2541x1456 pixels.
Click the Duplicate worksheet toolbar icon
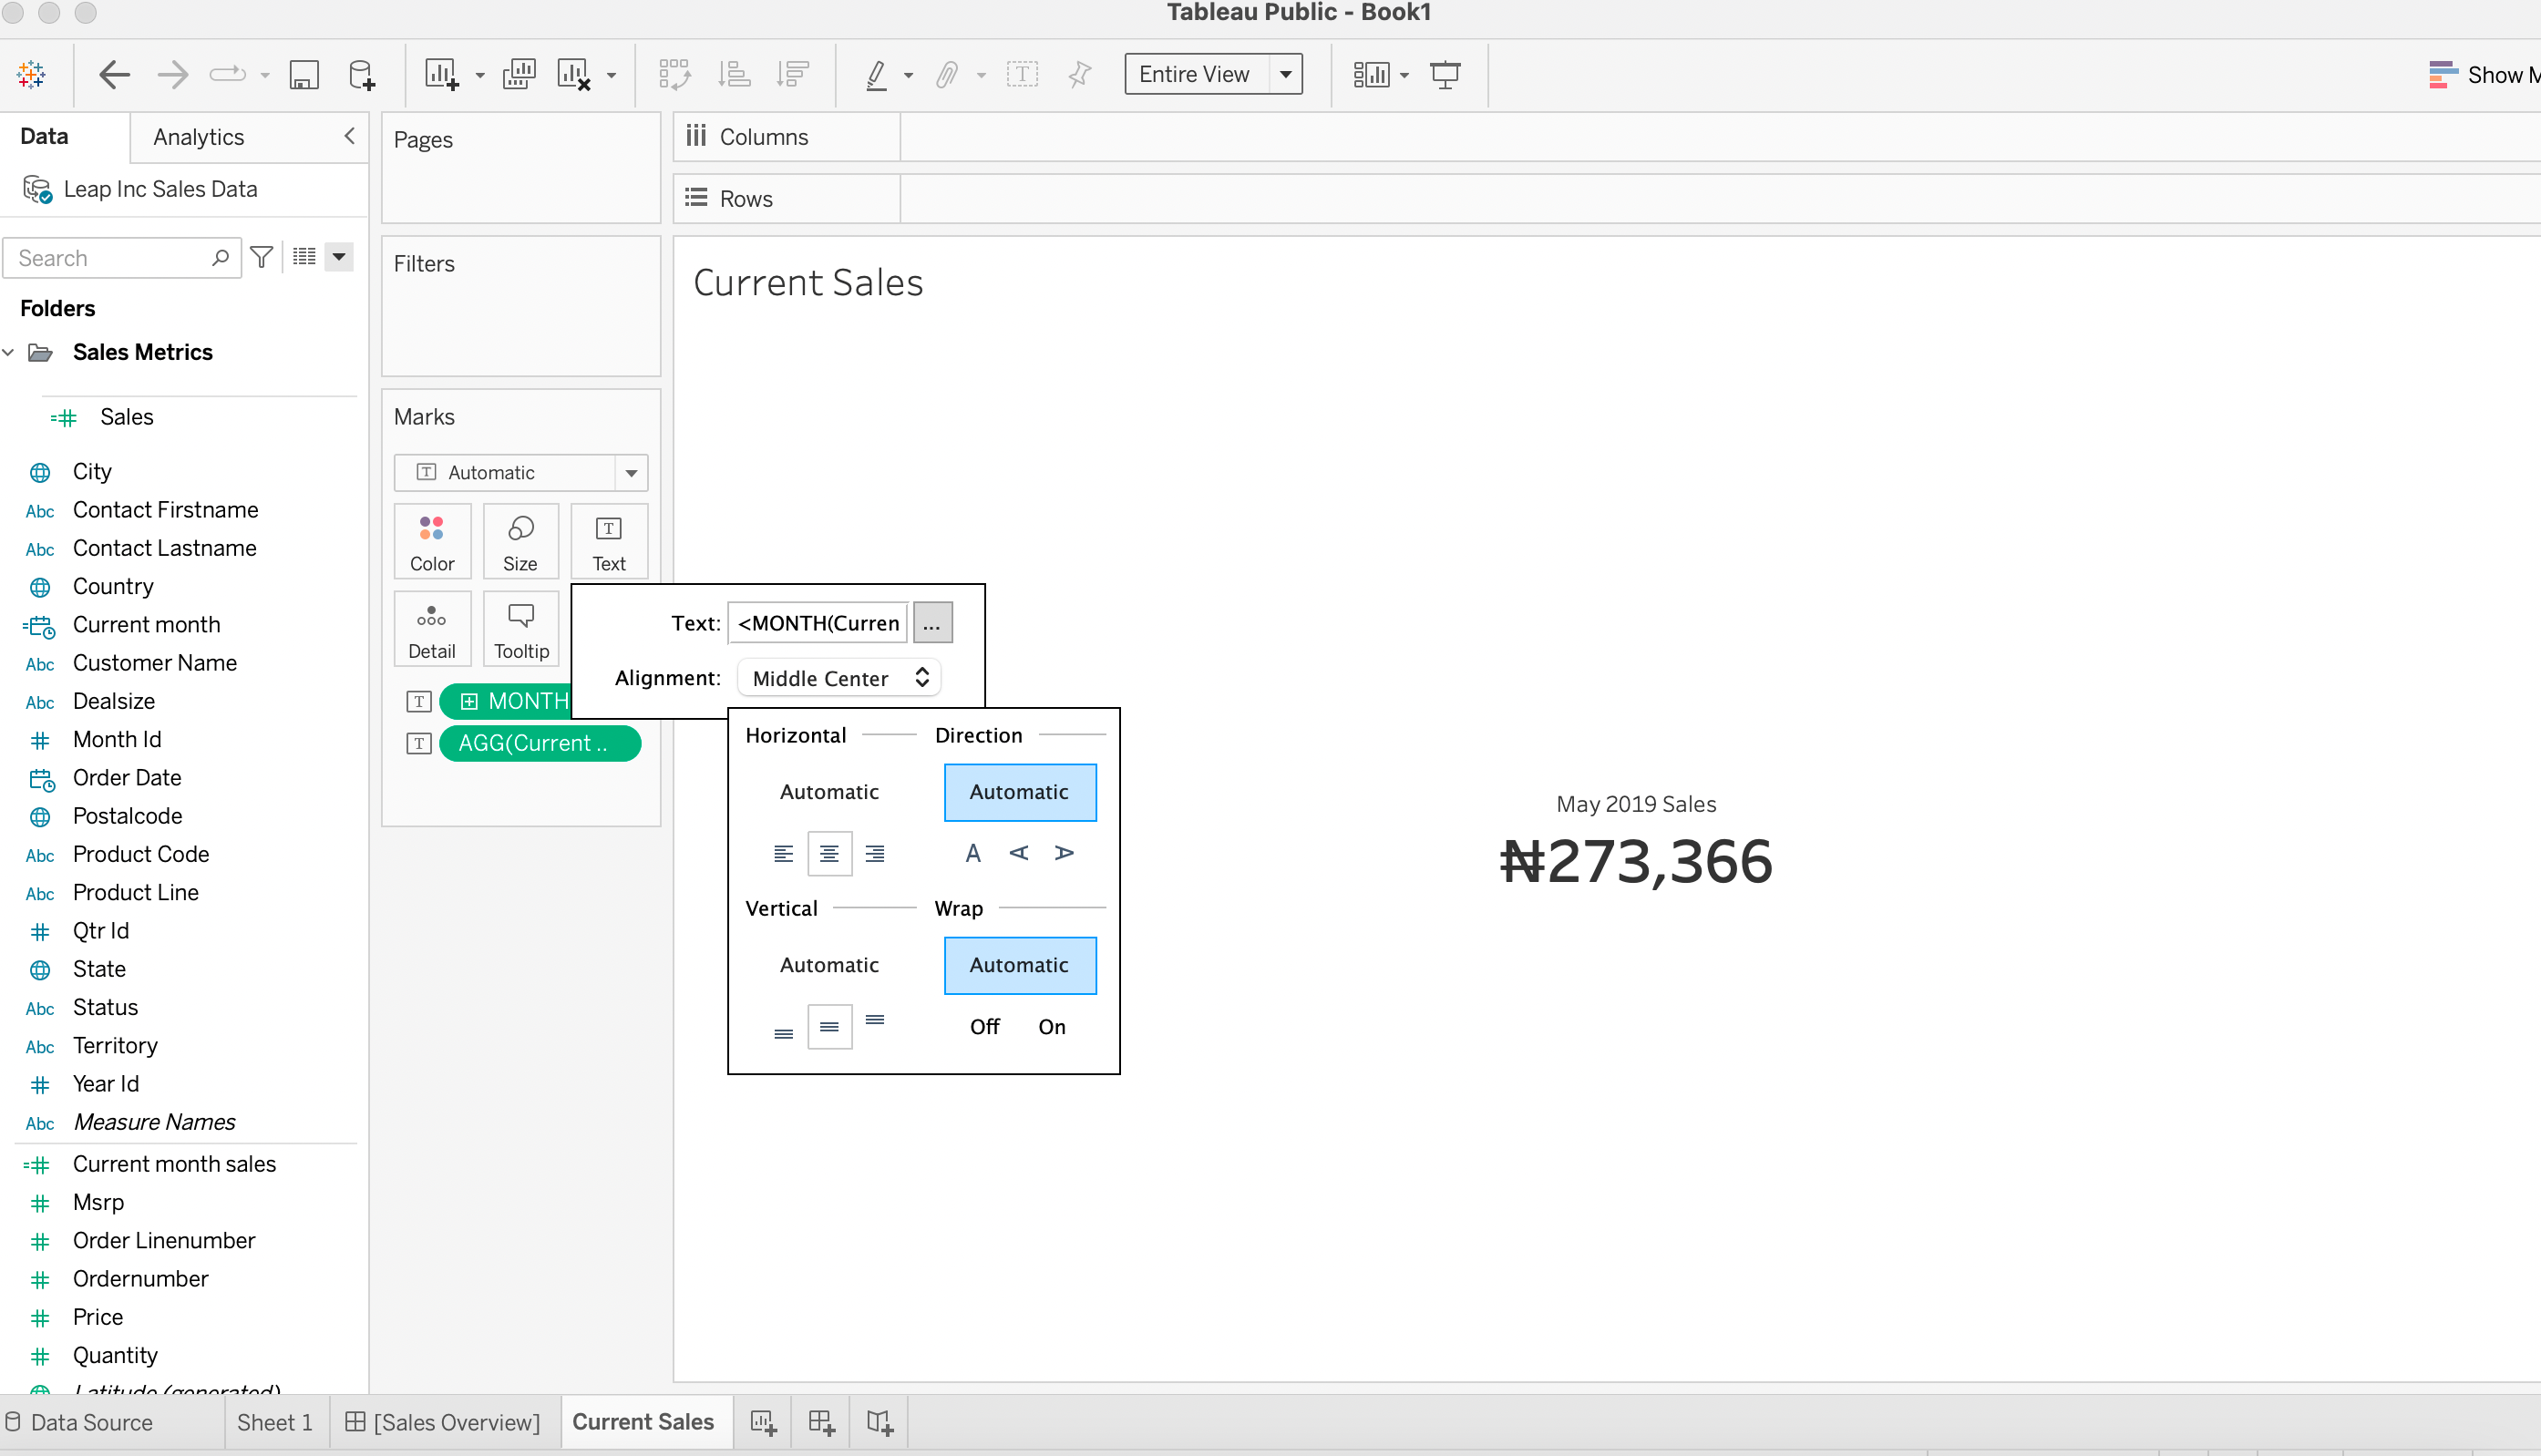pyautogui.click(x=518, y=75)
